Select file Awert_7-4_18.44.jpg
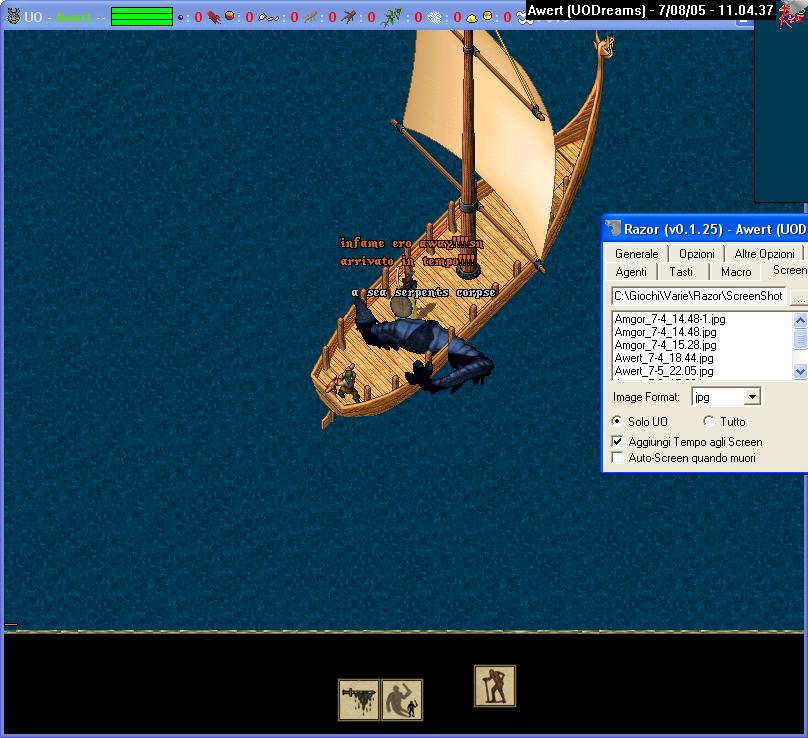The height and width of the screenshot is (738, 808). pyautogui.click(x=664, y=358)
